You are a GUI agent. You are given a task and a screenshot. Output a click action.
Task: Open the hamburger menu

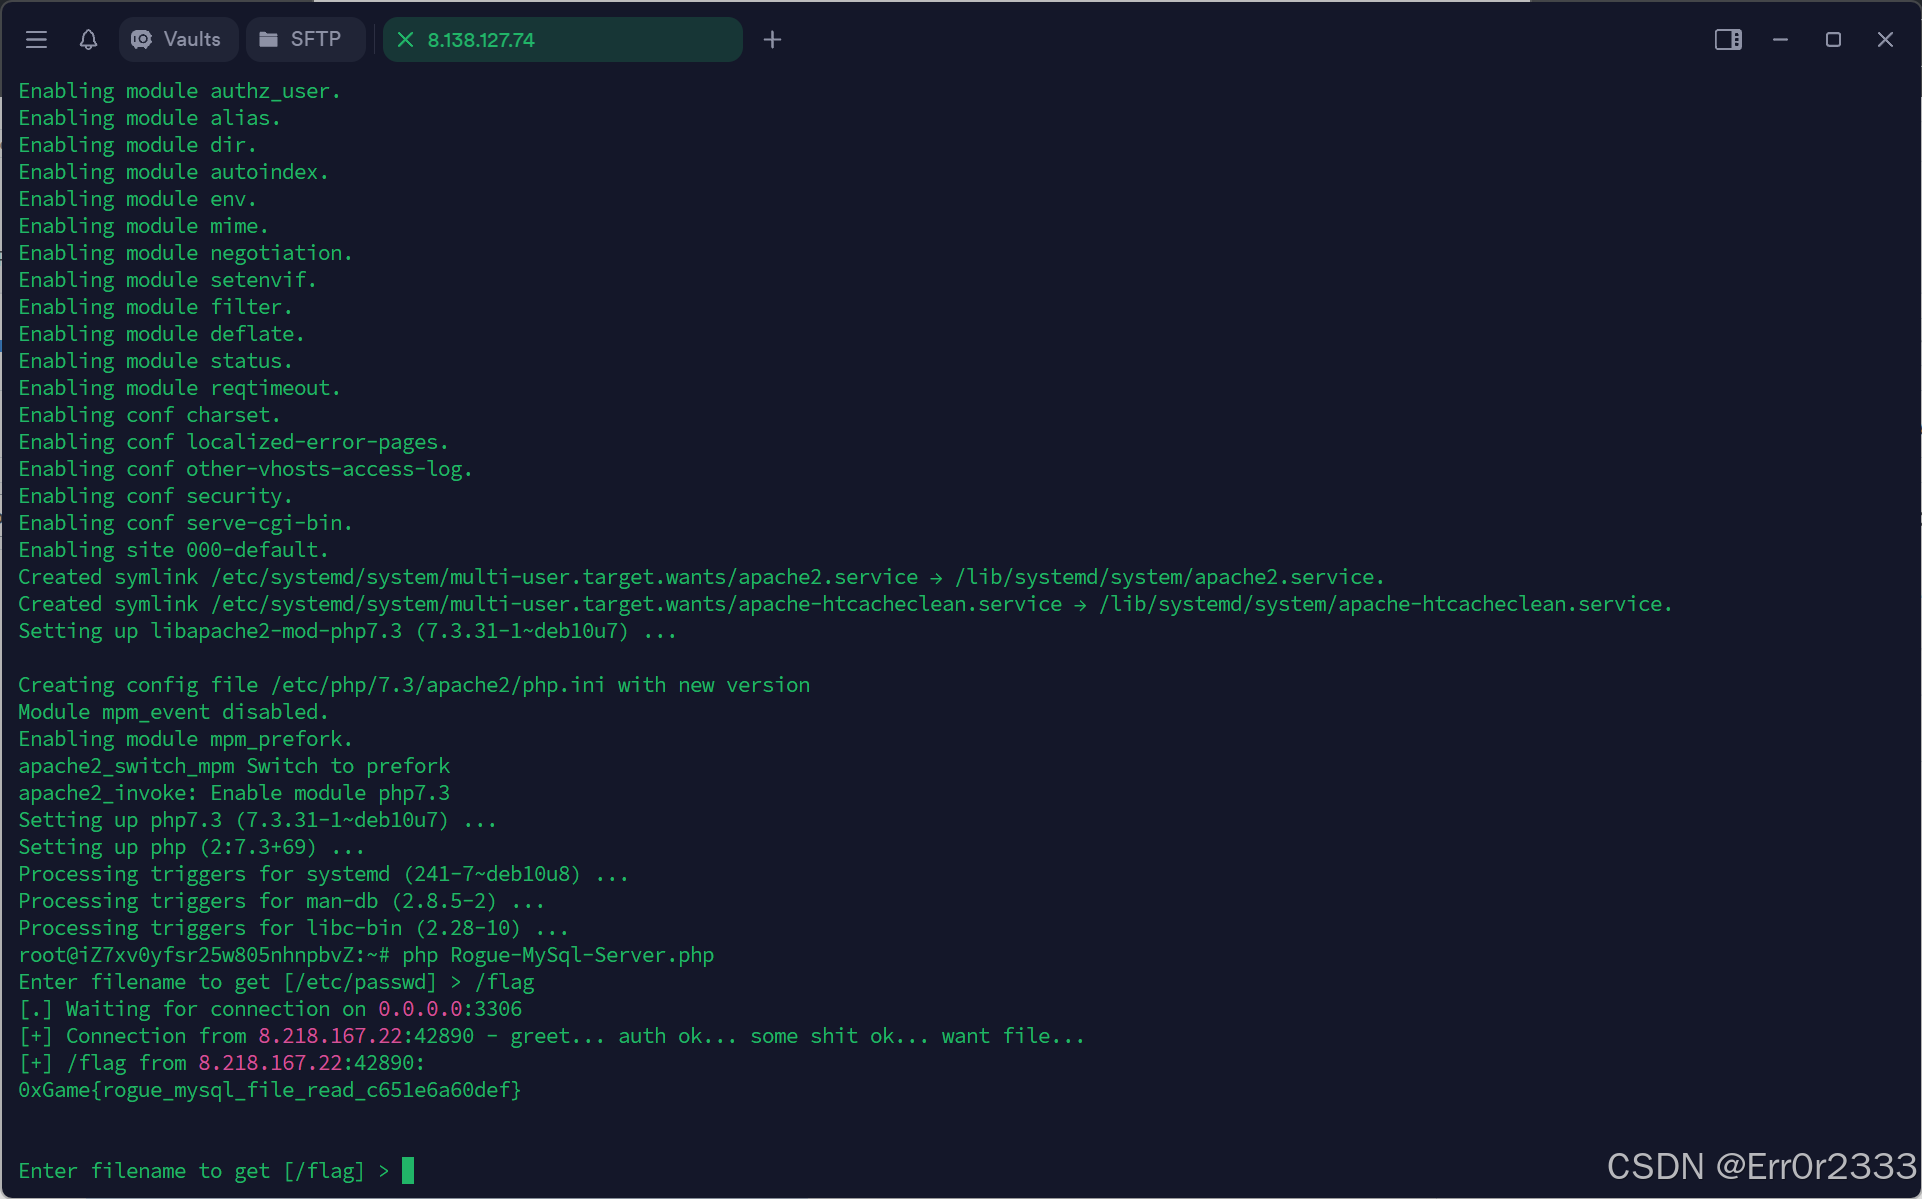(36, 40)
